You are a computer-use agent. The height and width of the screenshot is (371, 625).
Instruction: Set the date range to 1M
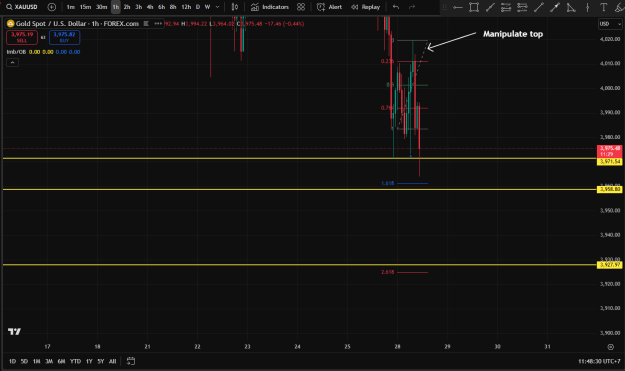36,361
